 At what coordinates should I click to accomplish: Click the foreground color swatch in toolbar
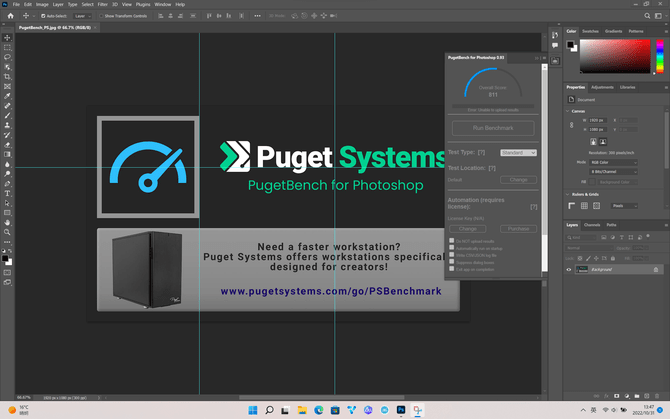tap(5, 258)
